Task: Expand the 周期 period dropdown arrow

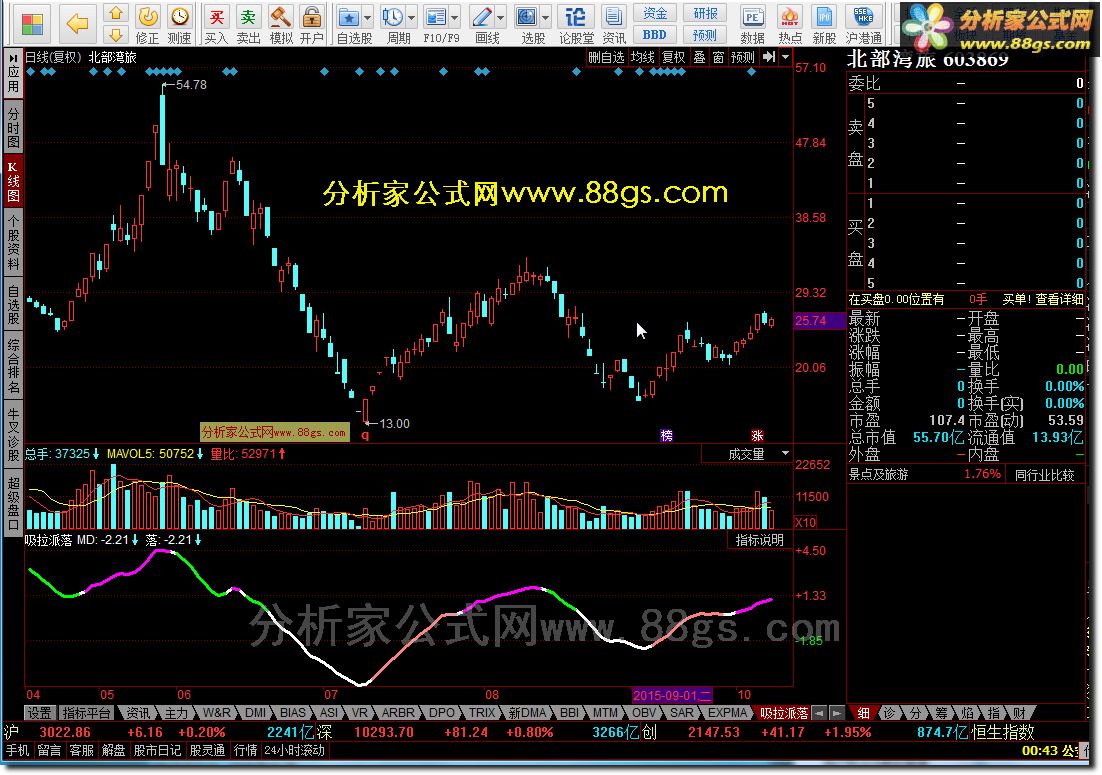Action: tap(412, 17)
